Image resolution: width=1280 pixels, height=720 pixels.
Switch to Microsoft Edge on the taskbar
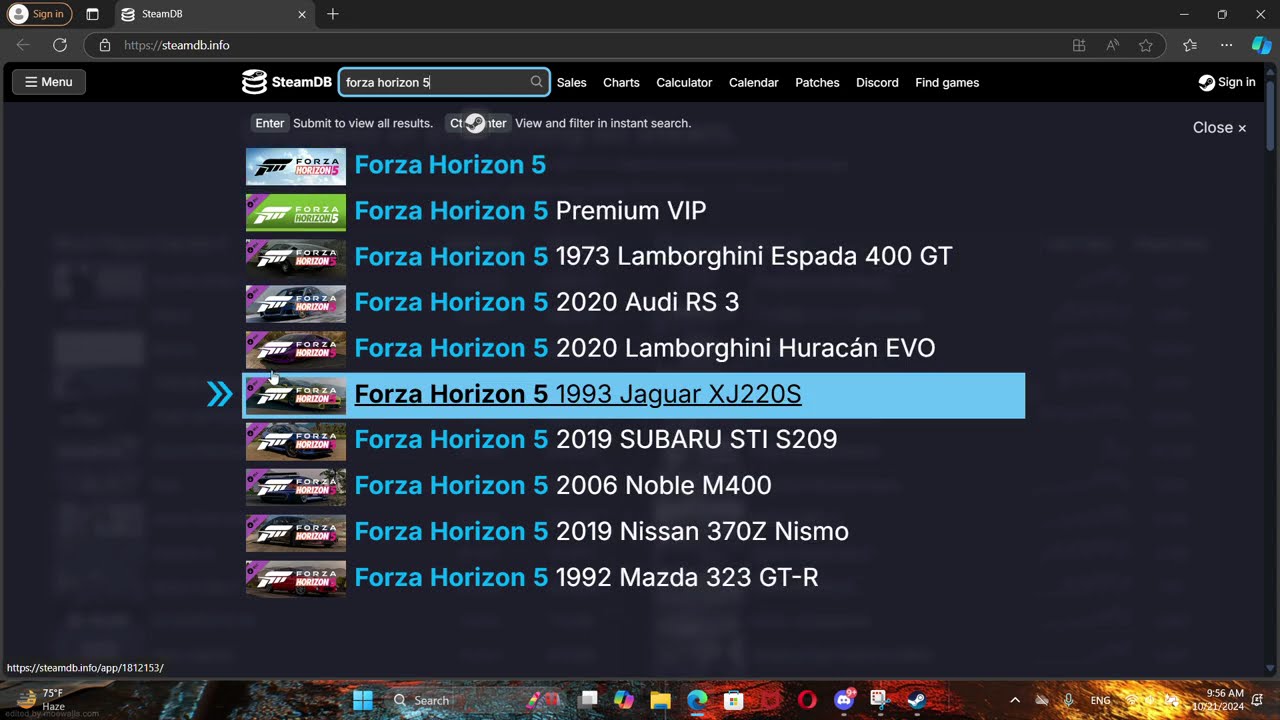tap(697, 700)
